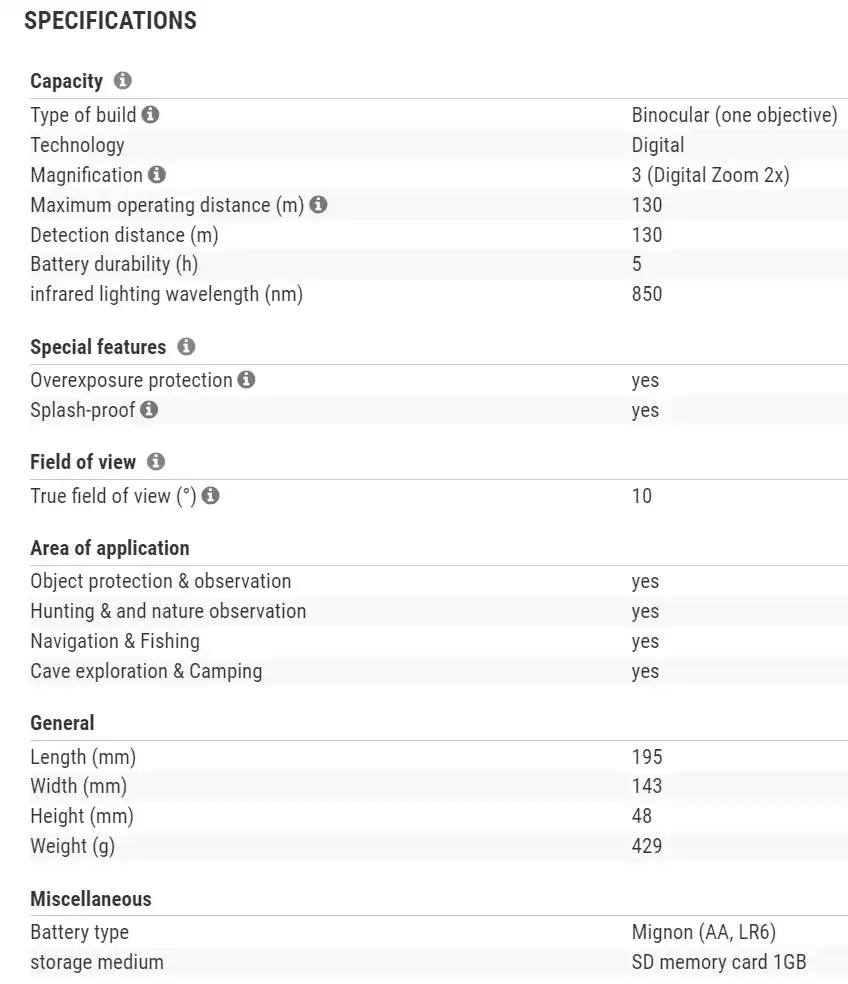
Task: Click the Type of build info icon
Action: tap(150, 115)
